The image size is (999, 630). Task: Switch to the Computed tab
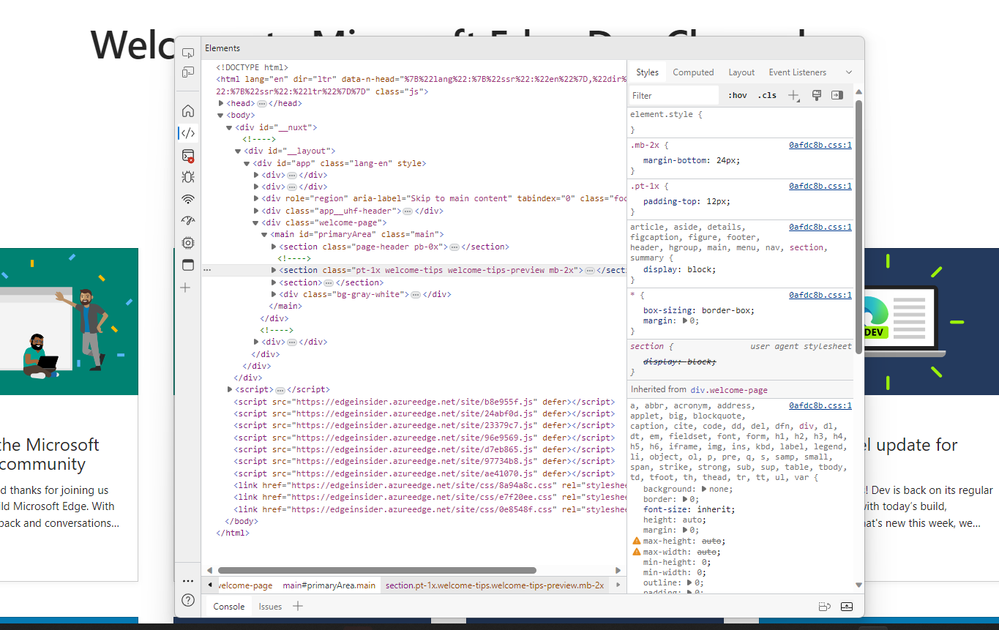(693, 73)
